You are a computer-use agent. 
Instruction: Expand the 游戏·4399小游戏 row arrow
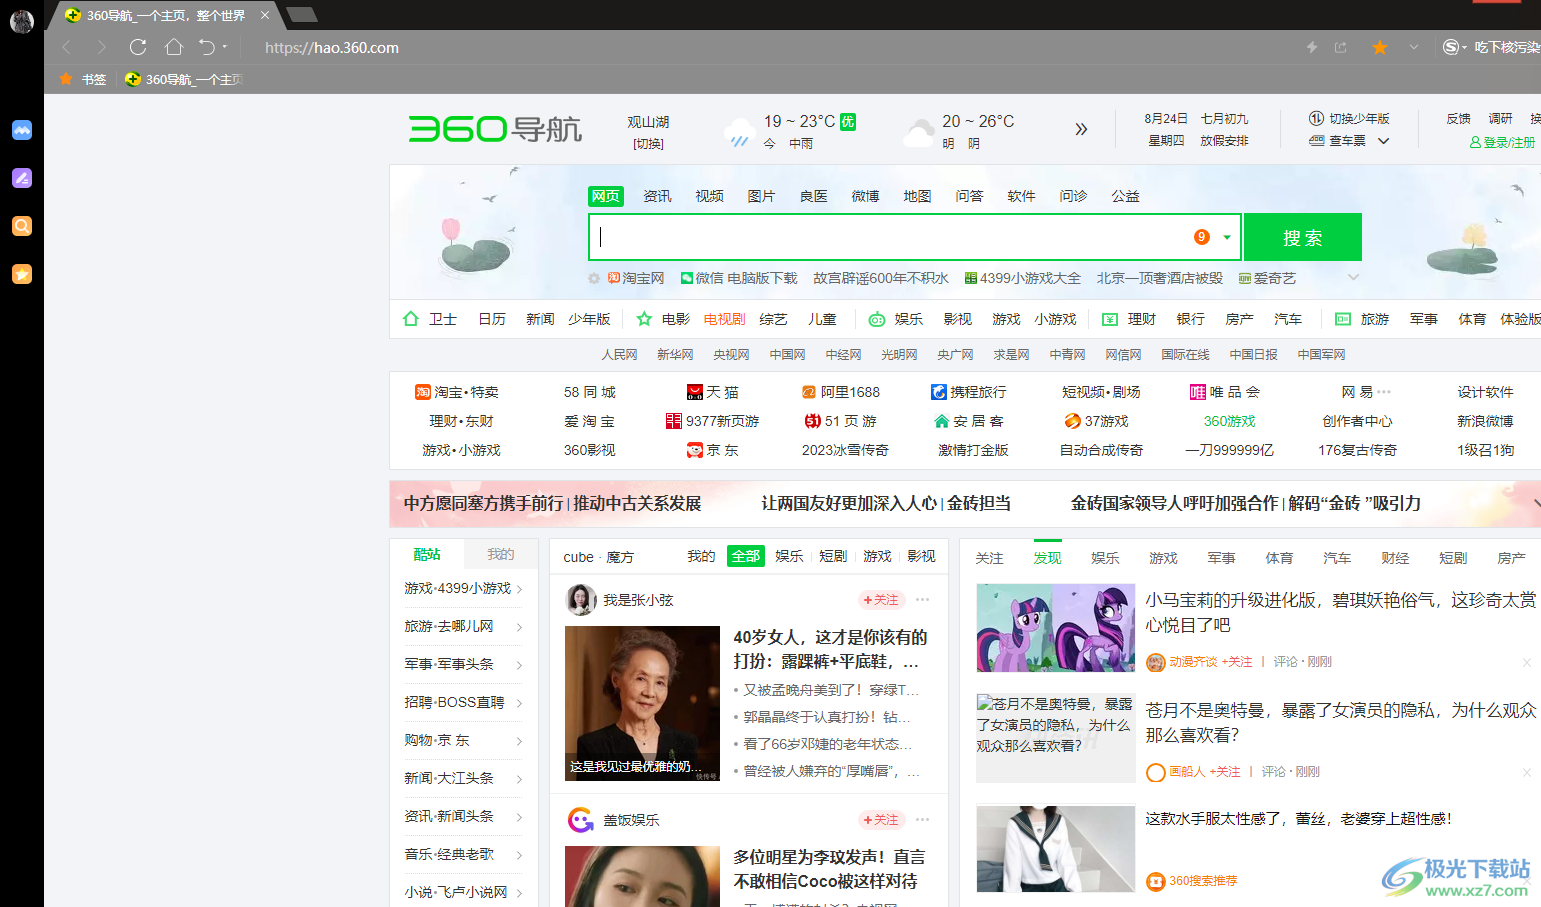[x=520, y=589]
